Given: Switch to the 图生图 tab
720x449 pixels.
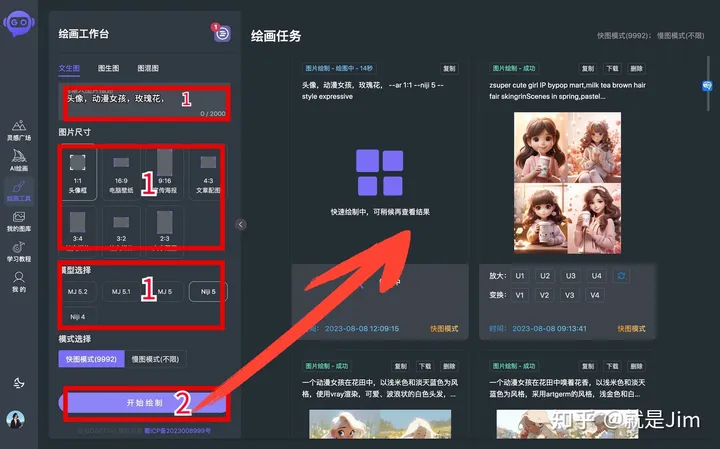Looking at the screenshot, I should [x=108, y=69].
